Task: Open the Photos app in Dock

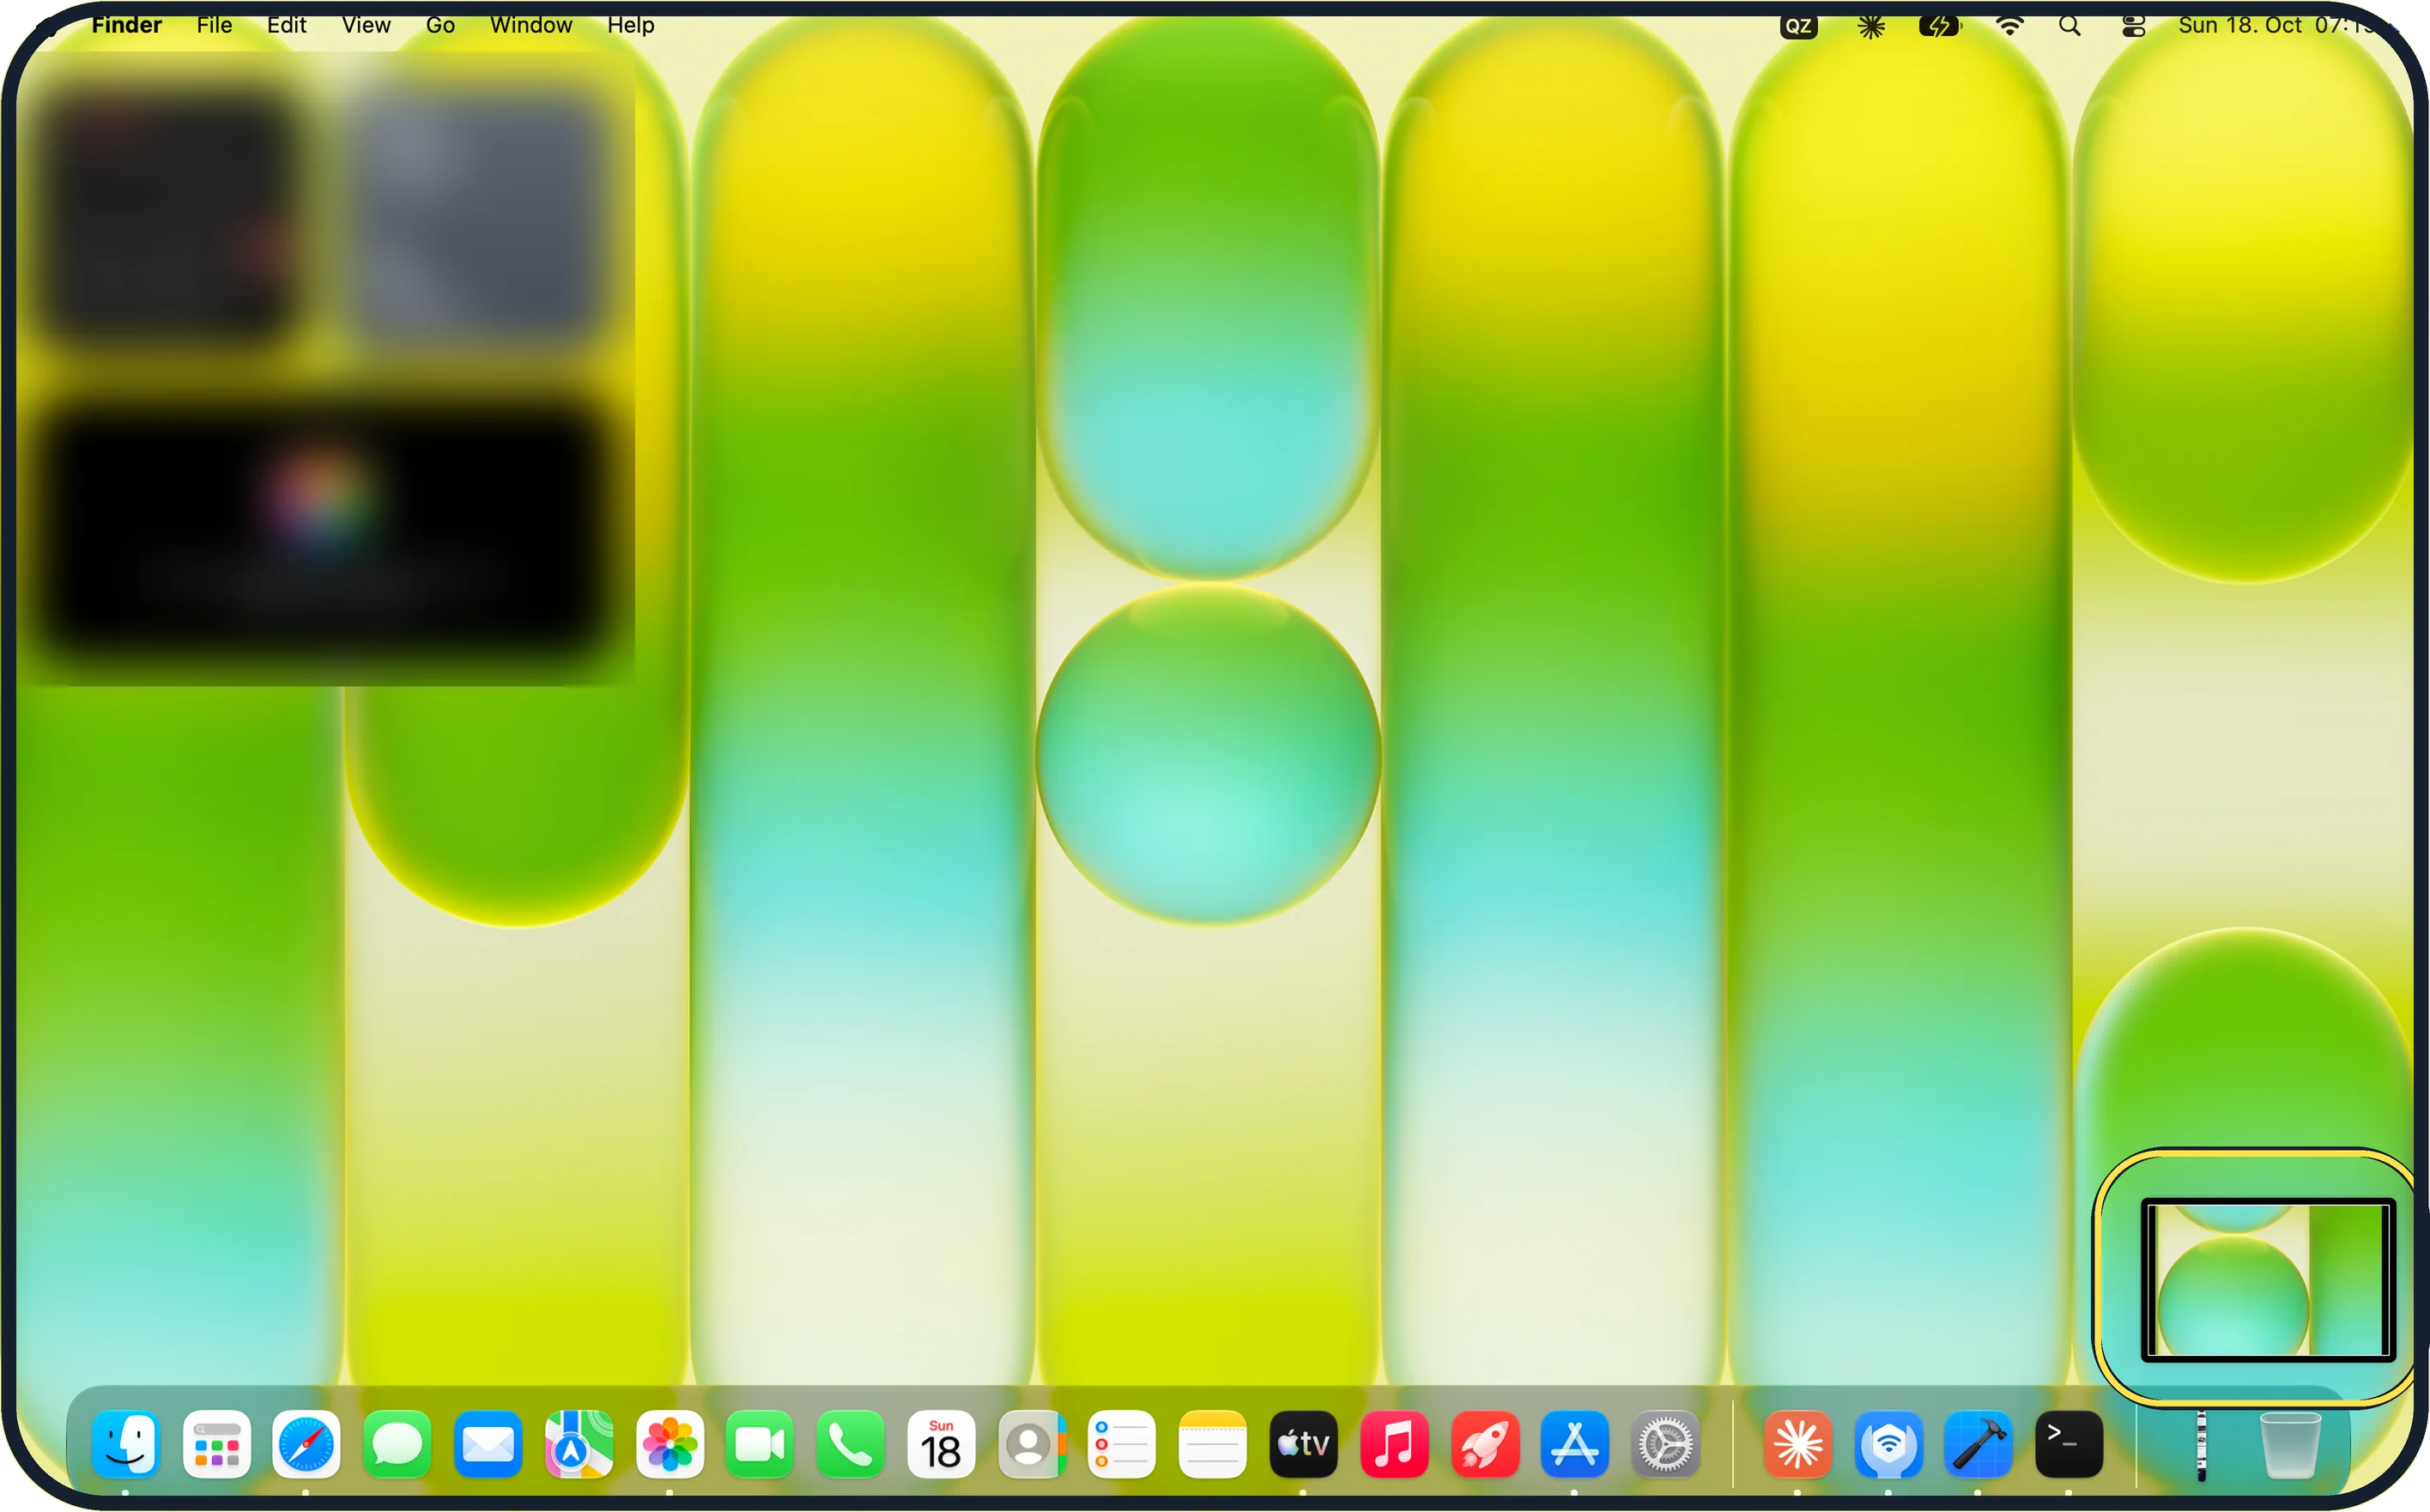Action: click(670, 1444)
